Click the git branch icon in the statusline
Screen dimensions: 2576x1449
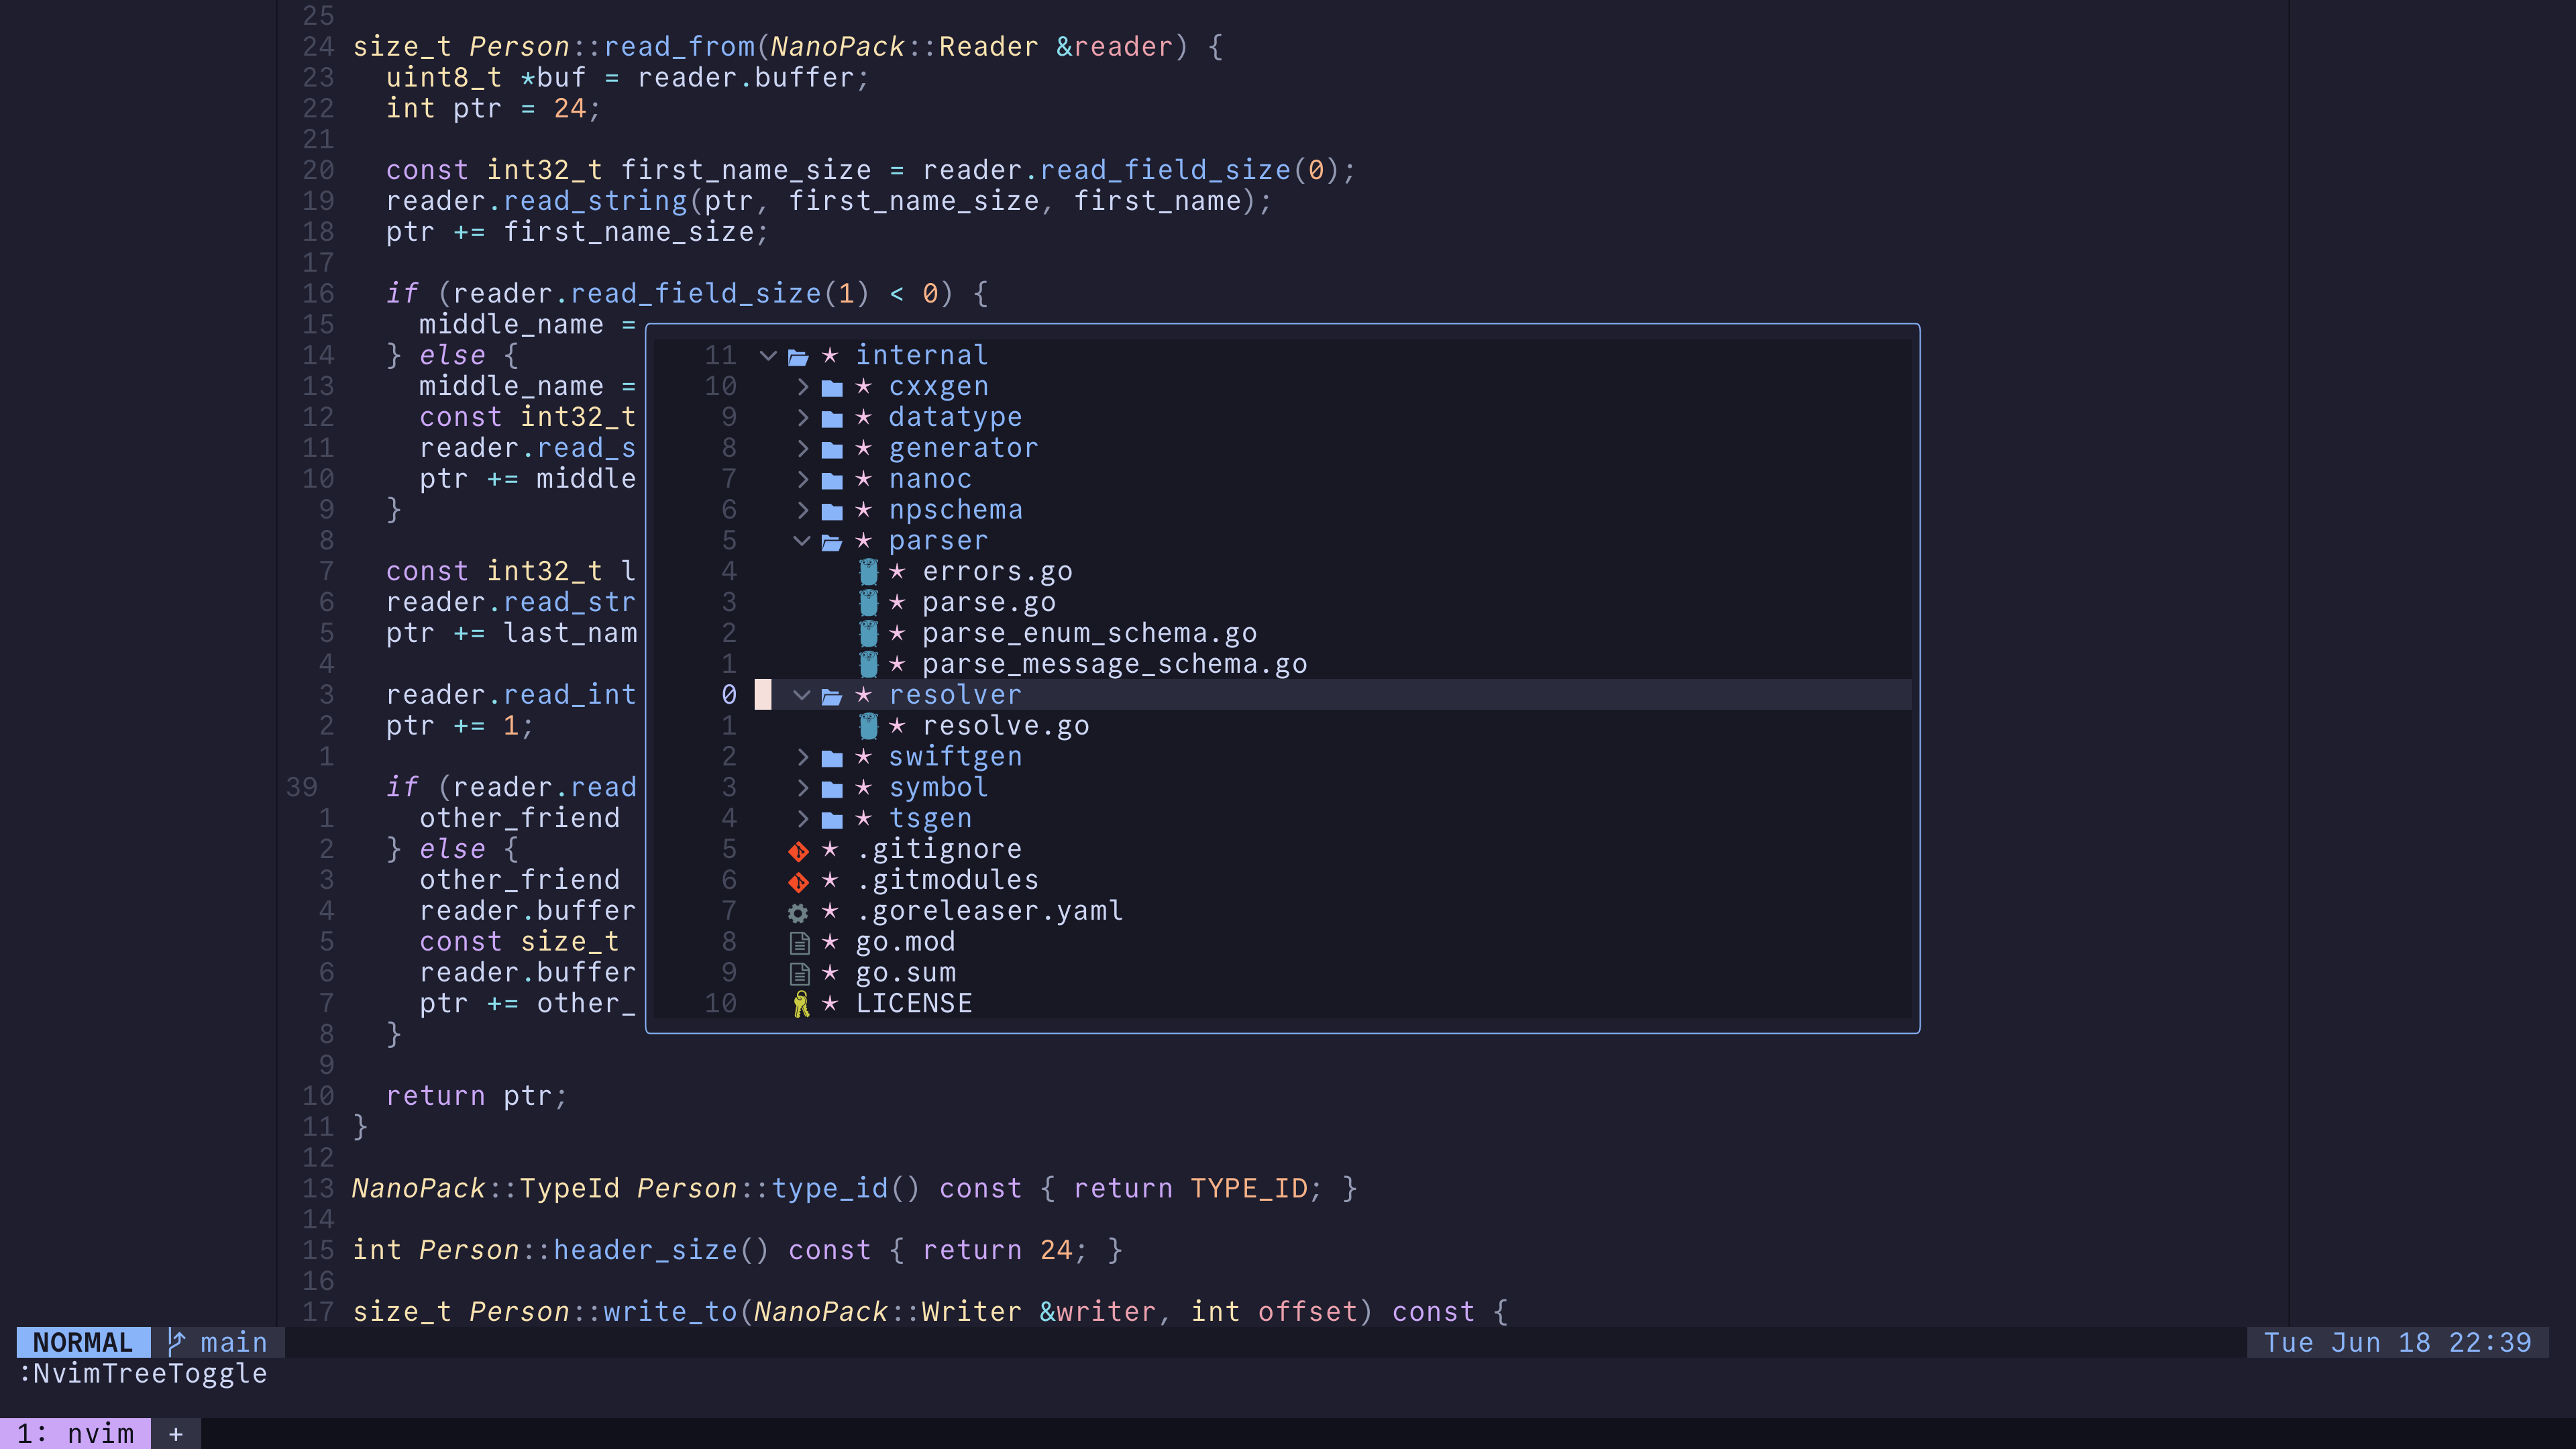click(177, 1342)
